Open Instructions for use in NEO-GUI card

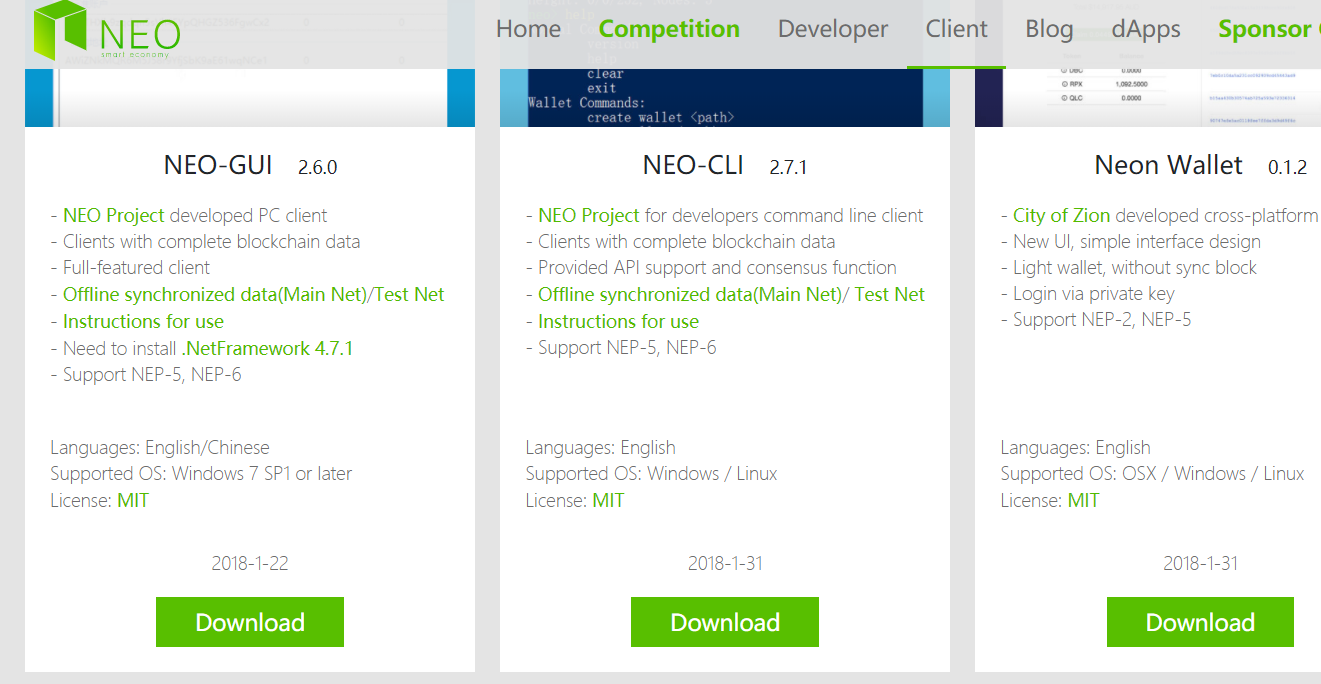coord(143,321)
